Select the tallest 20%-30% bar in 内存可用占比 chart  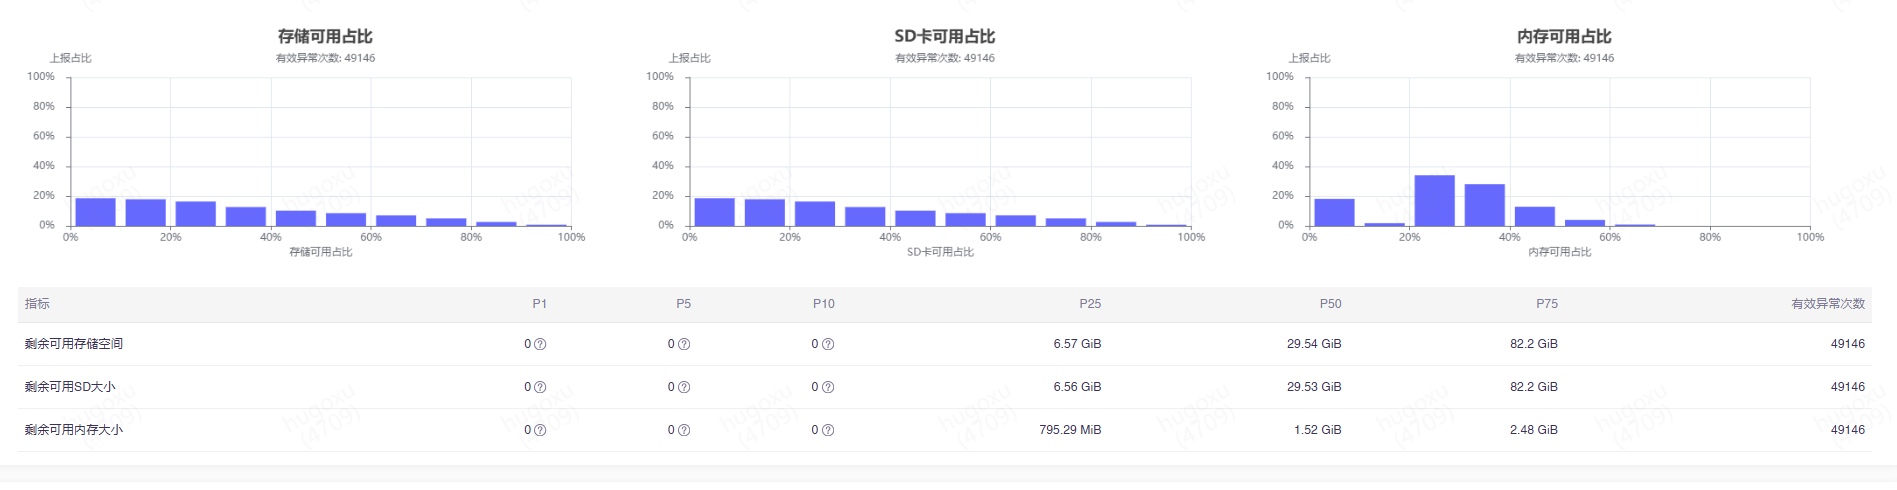[1434, 201]
